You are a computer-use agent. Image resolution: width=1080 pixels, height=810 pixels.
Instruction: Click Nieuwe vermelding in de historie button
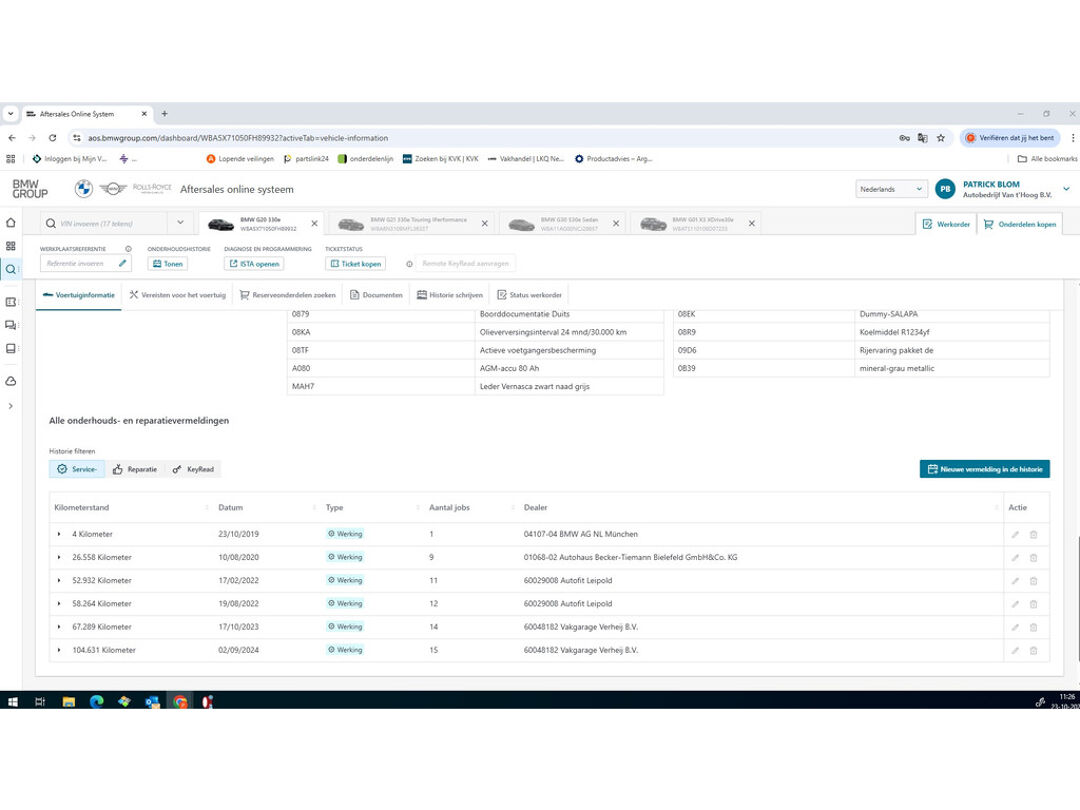tap(984, 469)
